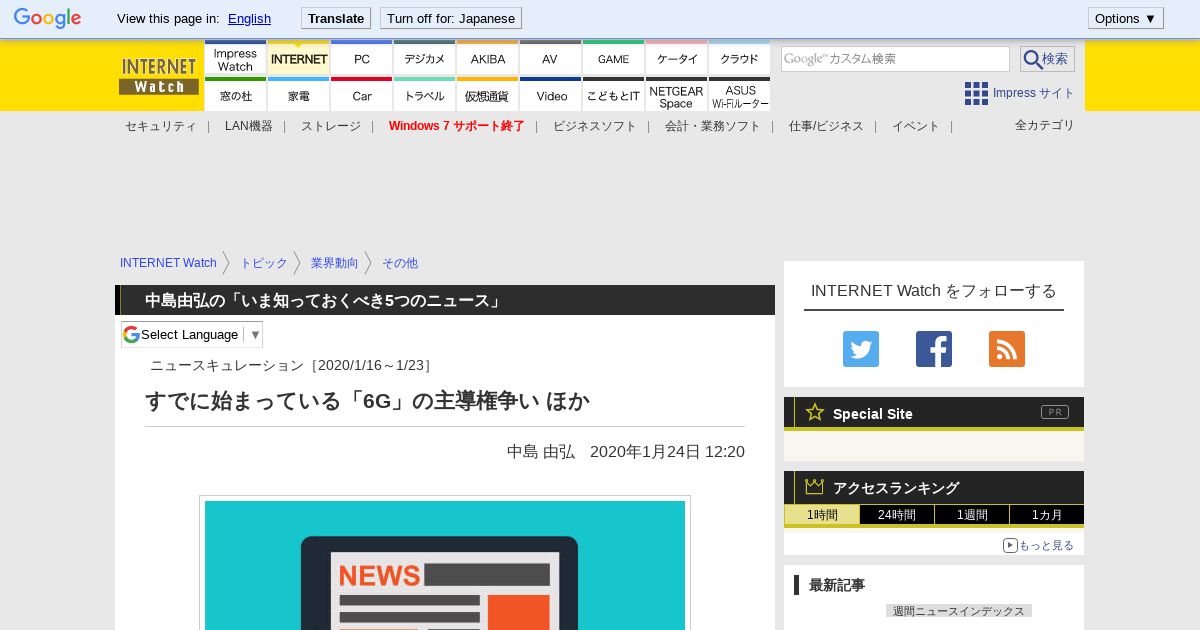Viewport: 1200px width, 630px height.
Task: Click the INTERNET Watch breadcrumb
Action: click(x=168, y=263)
